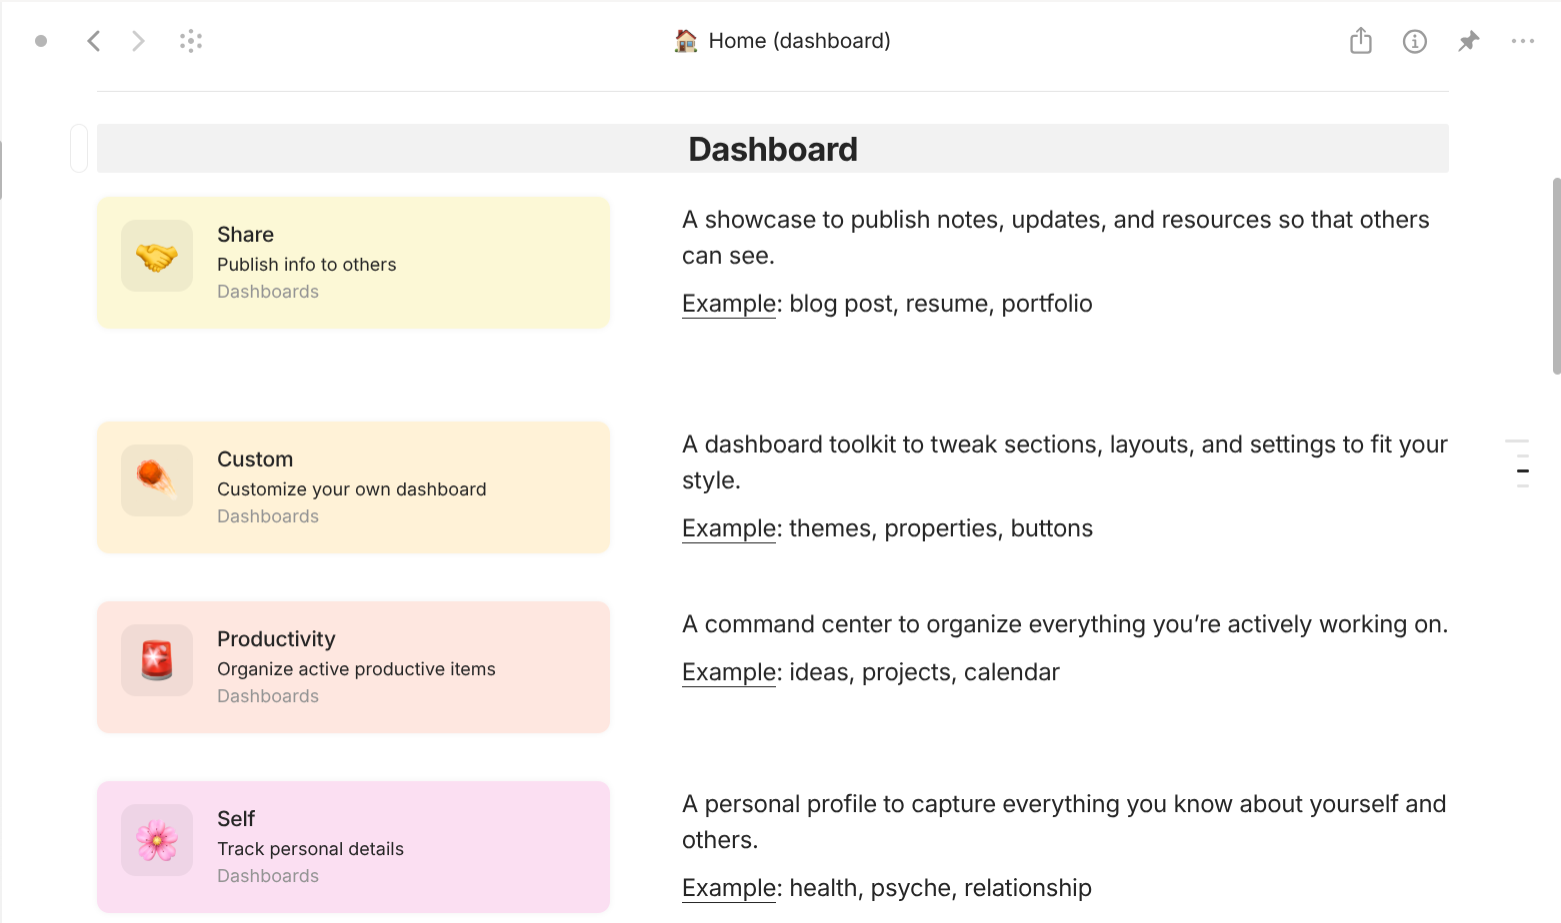Open the Dashboards link under Productivity

(267, 696)
